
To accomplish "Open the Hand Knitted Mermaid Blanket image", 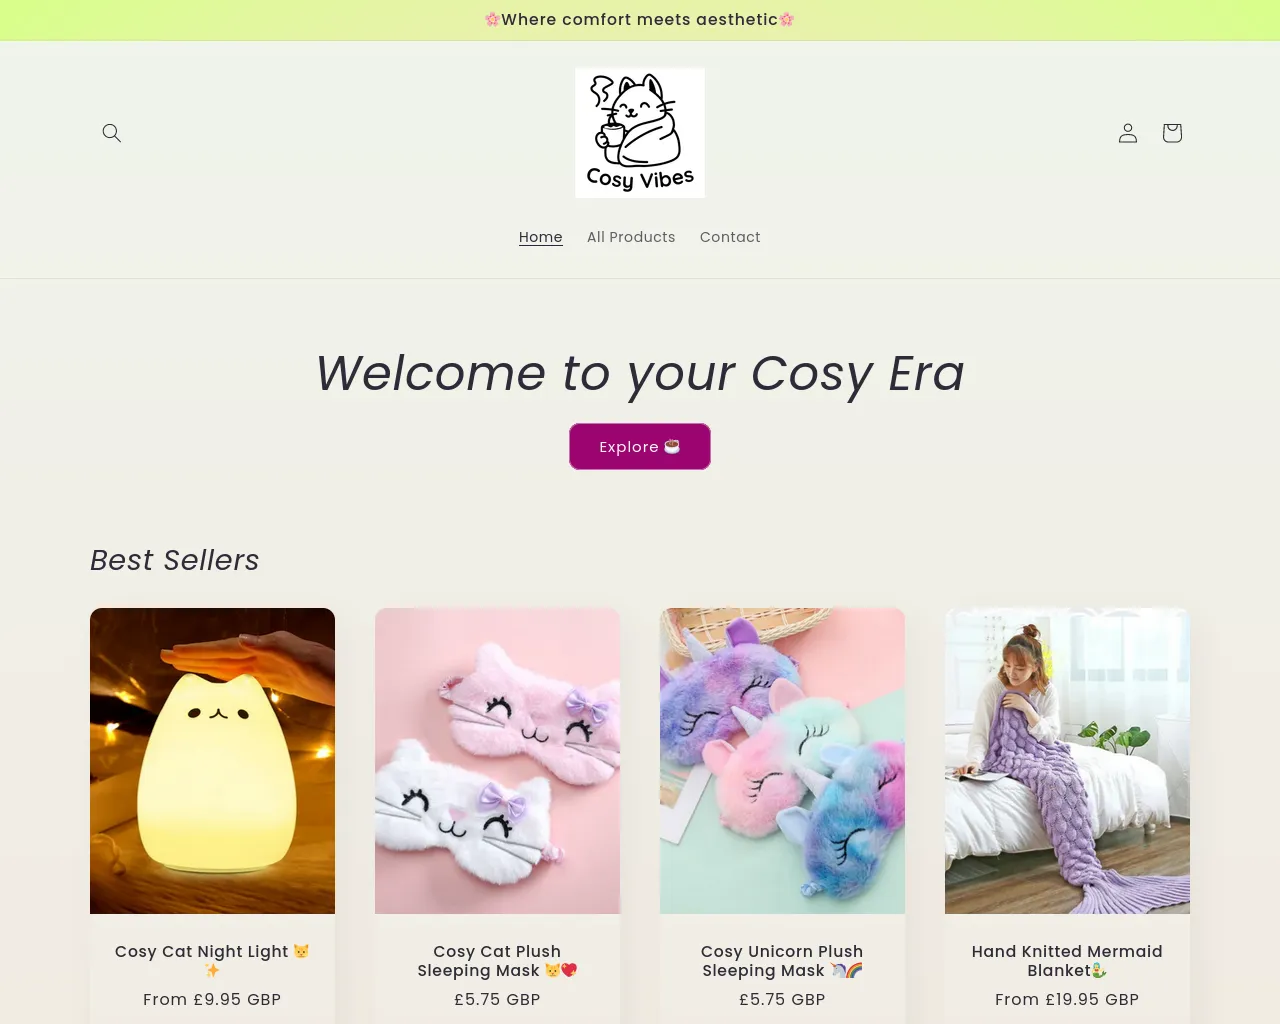I will pos(1067,761).
